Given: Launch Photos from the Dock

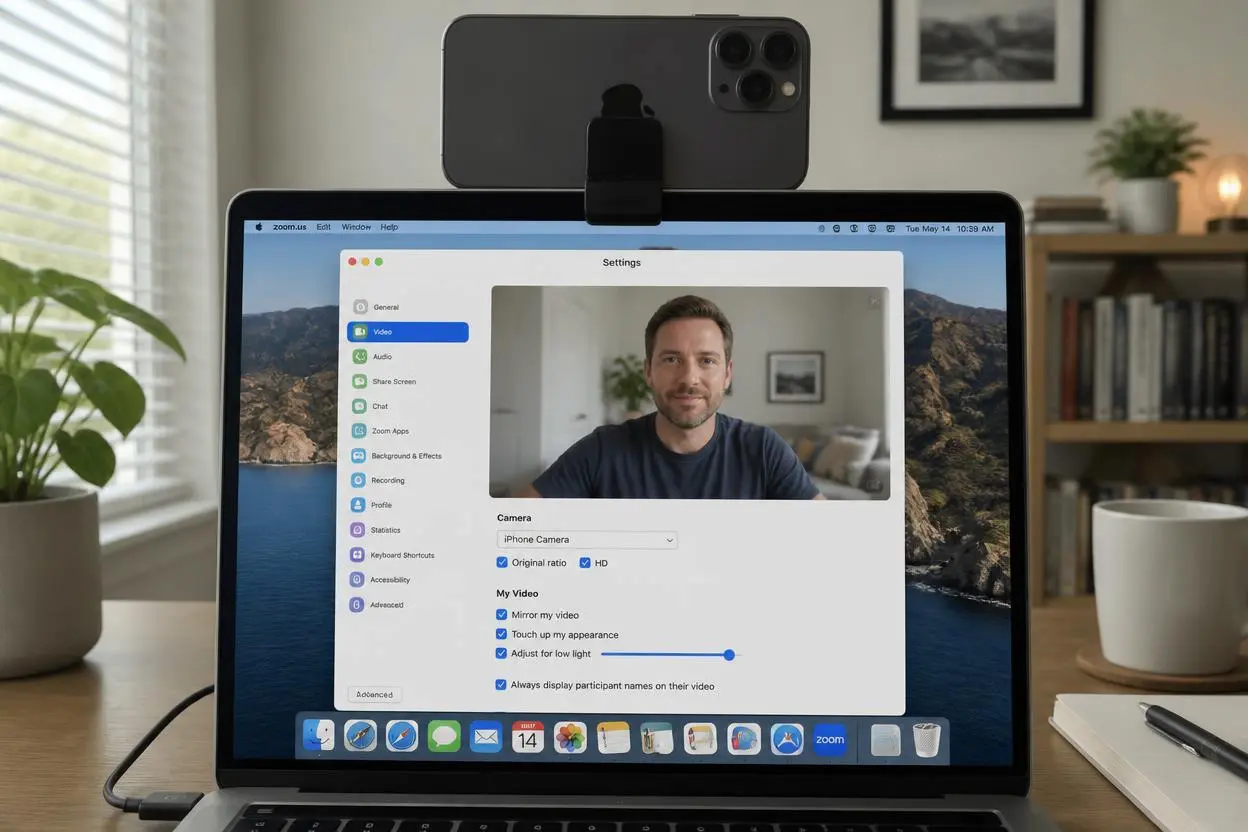Looking at the screenshot, I should pyautogui.click(x=571, y=737).
